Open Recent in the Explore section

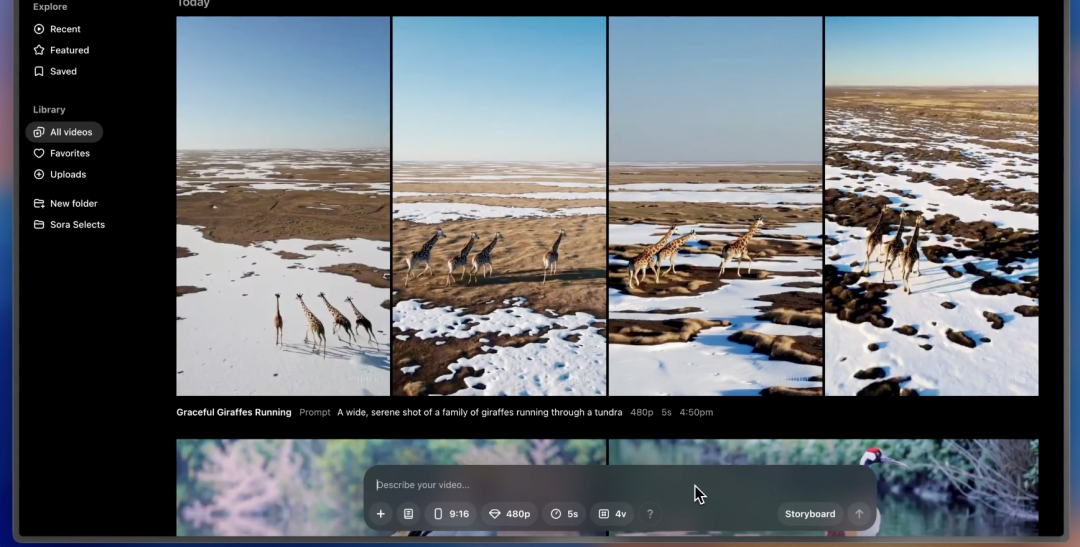point(57,29)
